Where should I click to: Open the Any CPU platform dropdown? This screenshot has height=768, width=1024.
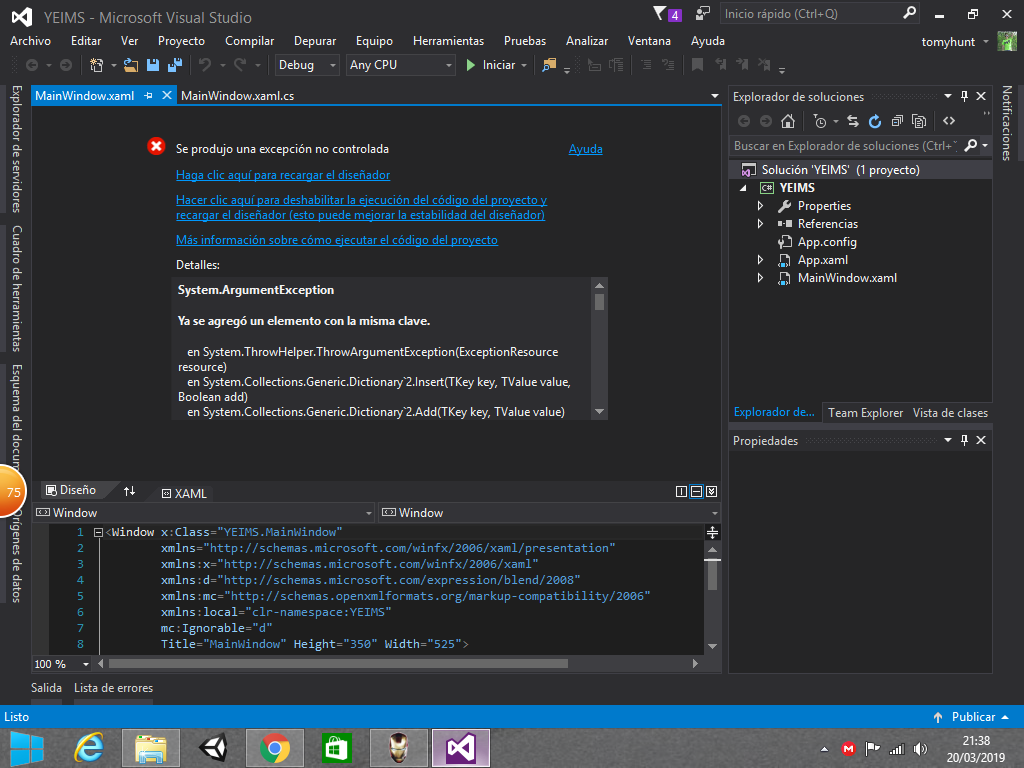449,65
